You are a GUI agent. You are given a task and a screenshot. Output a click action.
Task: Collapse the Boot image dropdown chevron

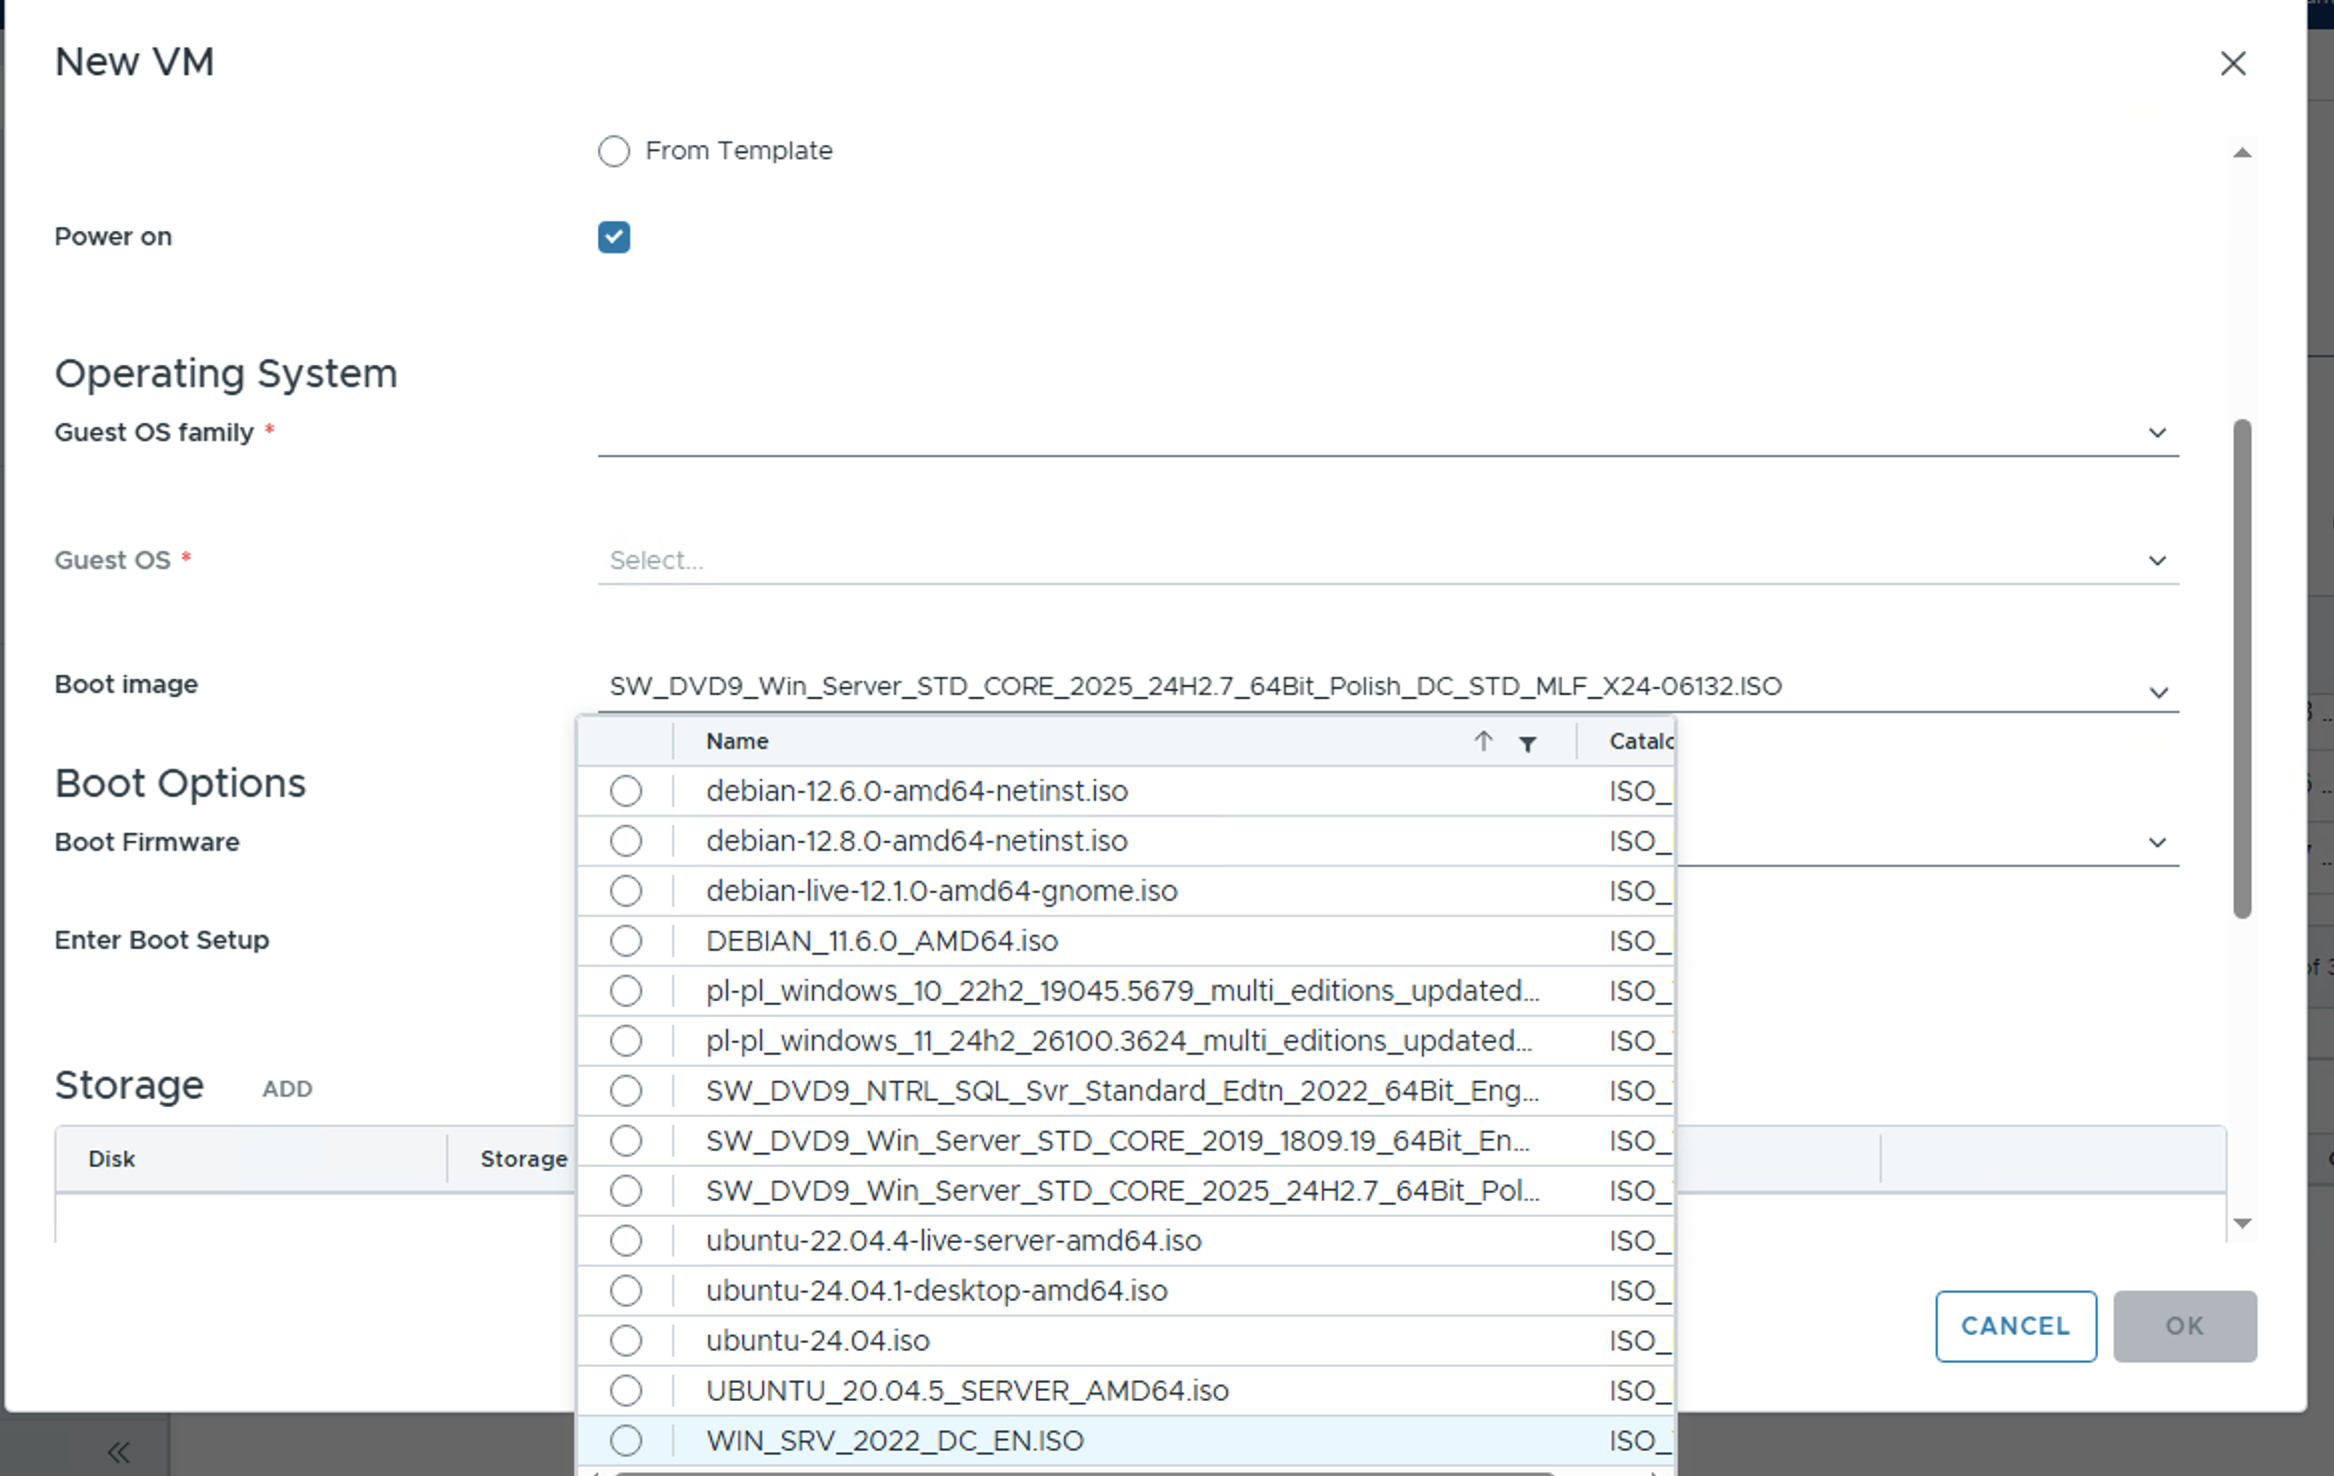(x=2158, y=692)
